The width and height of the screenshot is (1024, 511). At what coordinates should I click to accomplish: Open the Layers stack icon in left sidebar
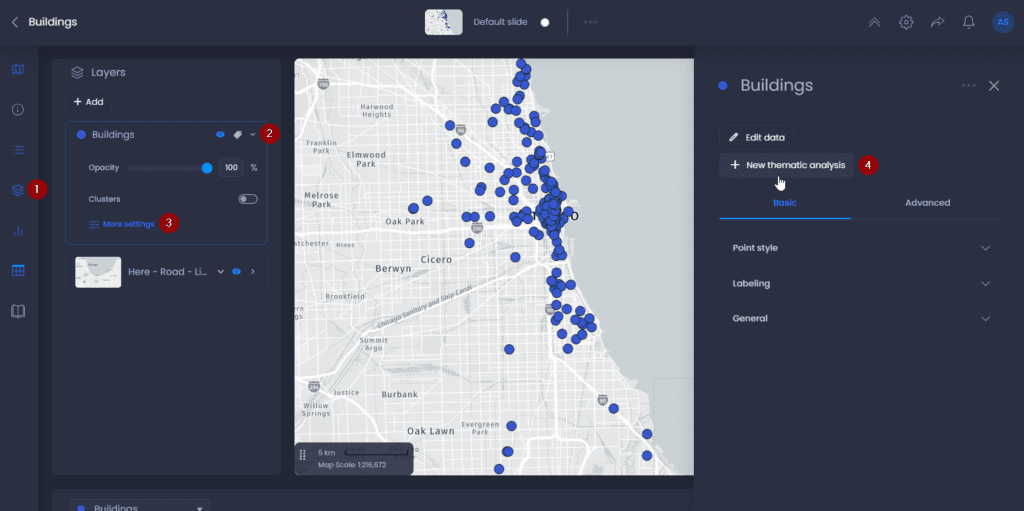coord(18,190)
